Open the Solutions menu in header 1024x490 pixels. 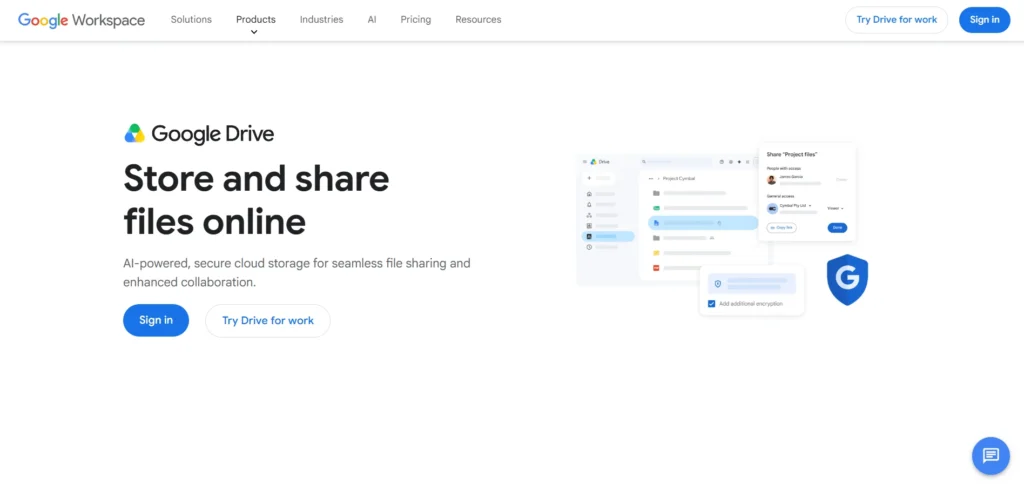coord(191,20)
